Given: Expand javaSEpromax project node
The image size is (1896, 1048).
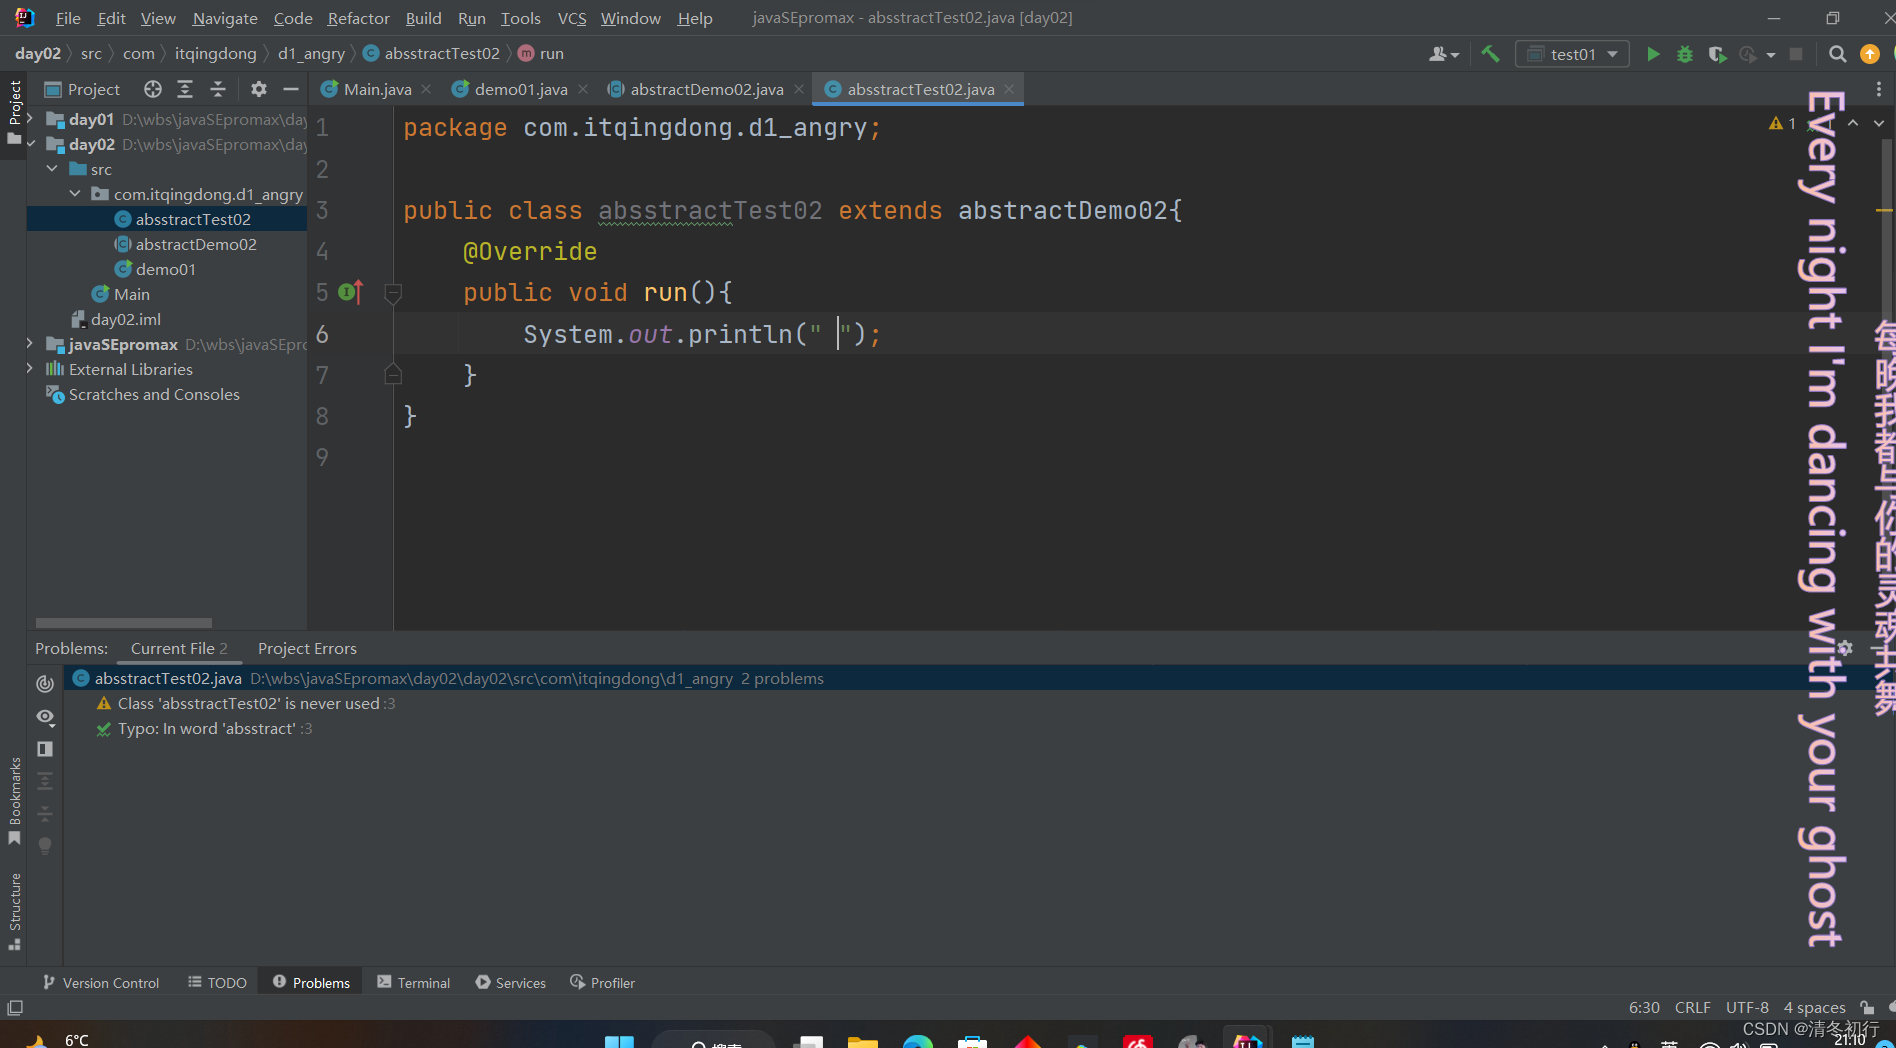Looking at the screenshot, I should [x=31, y=344].
